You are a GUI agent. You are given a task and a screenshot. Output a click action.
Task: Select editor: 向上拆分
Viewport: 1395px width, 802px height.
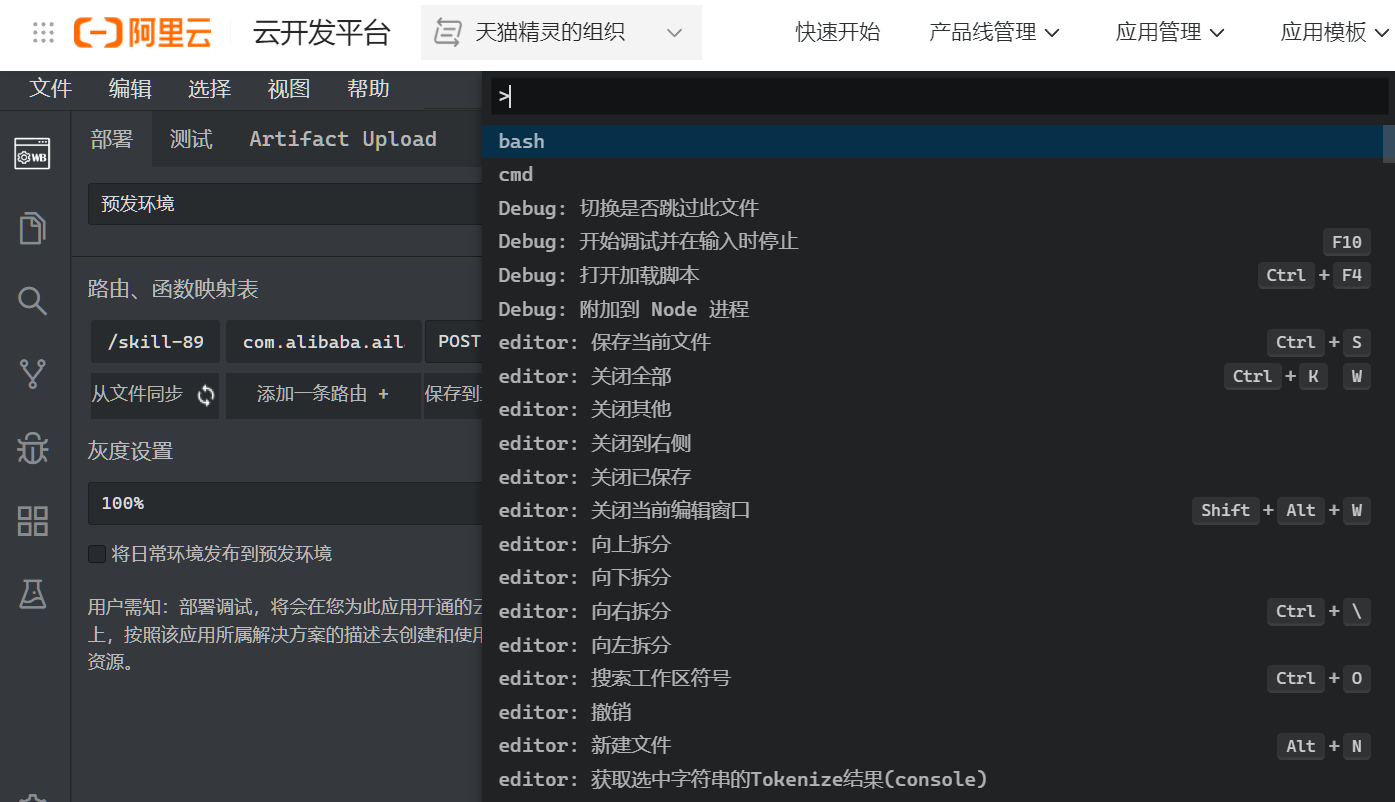pyautogui.click(x=932, y=545)
